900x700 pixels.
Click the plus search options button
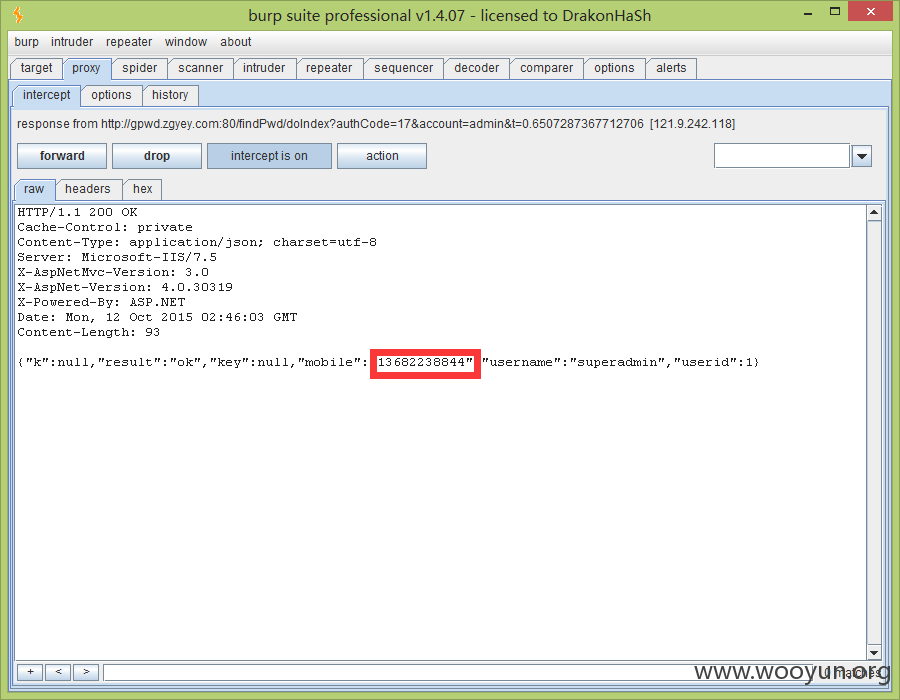click(x=30, y=672)
